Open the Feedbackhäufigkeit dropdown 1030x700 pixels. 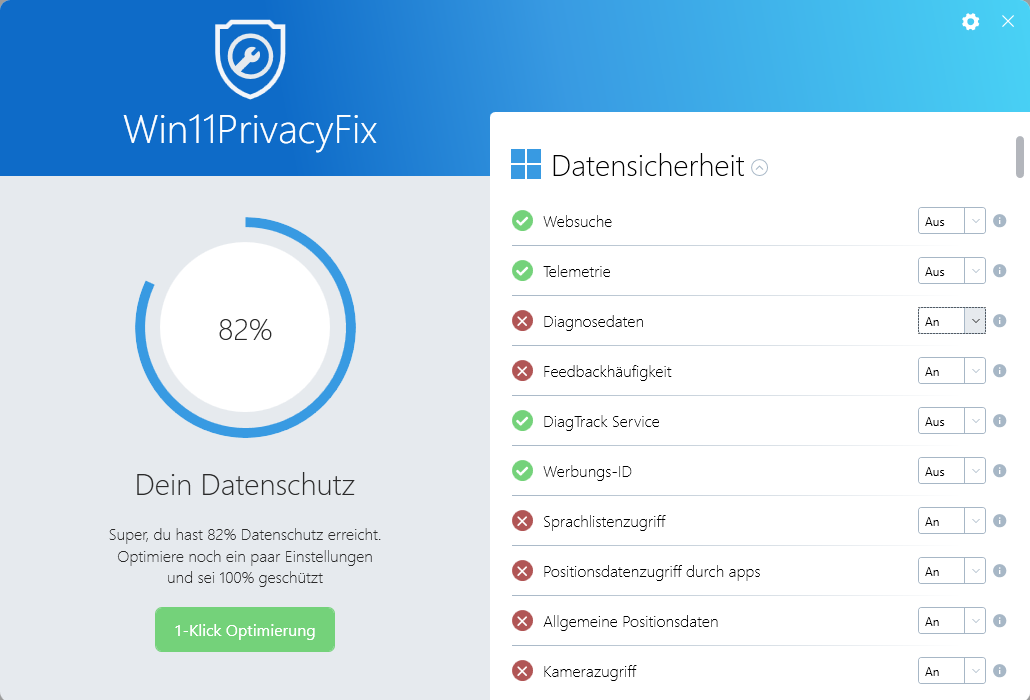tap(952, 371)
